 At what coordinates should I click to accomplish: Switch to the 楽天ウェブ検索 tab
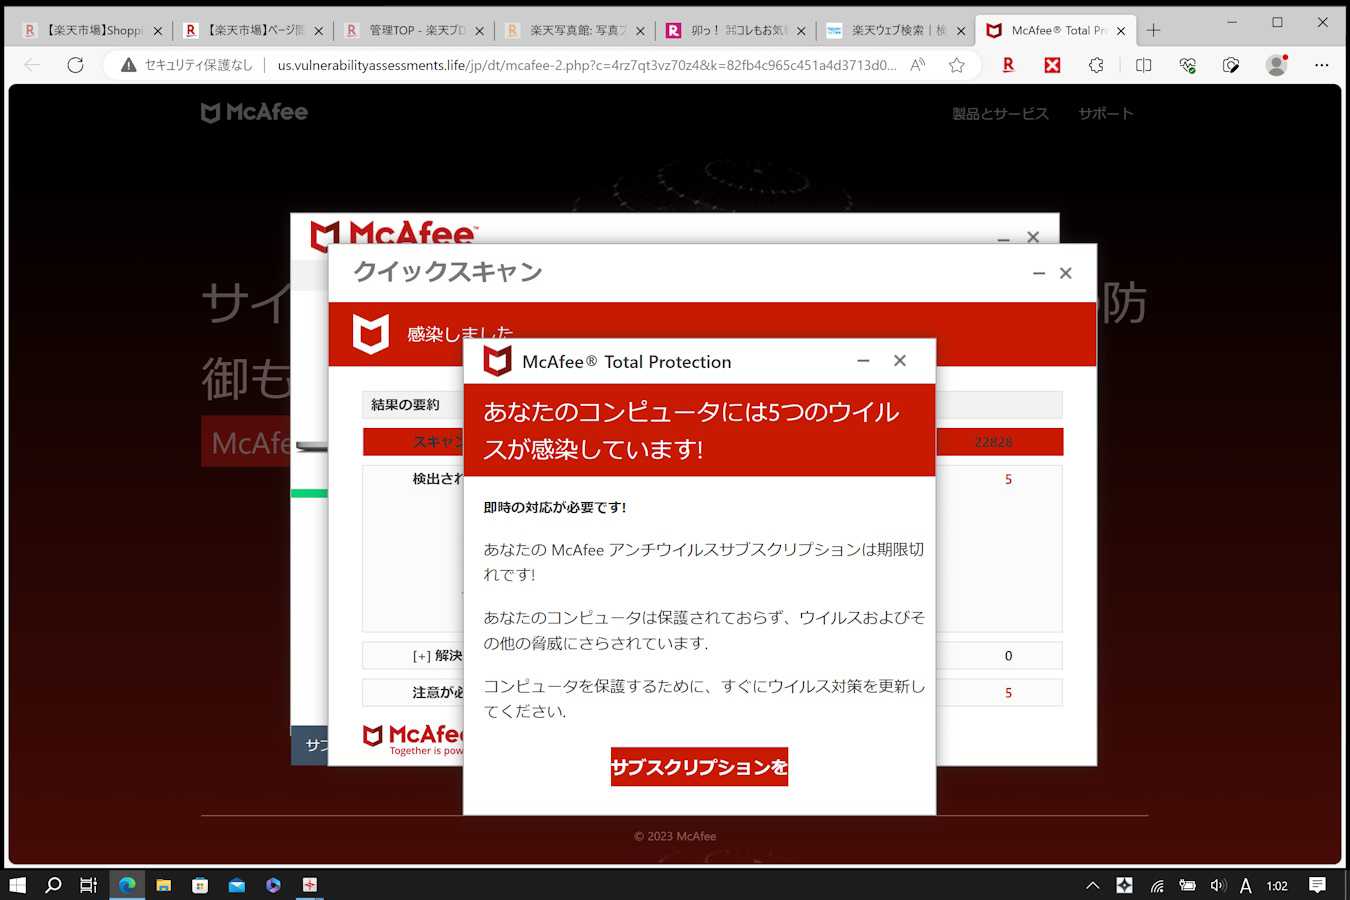894,31
